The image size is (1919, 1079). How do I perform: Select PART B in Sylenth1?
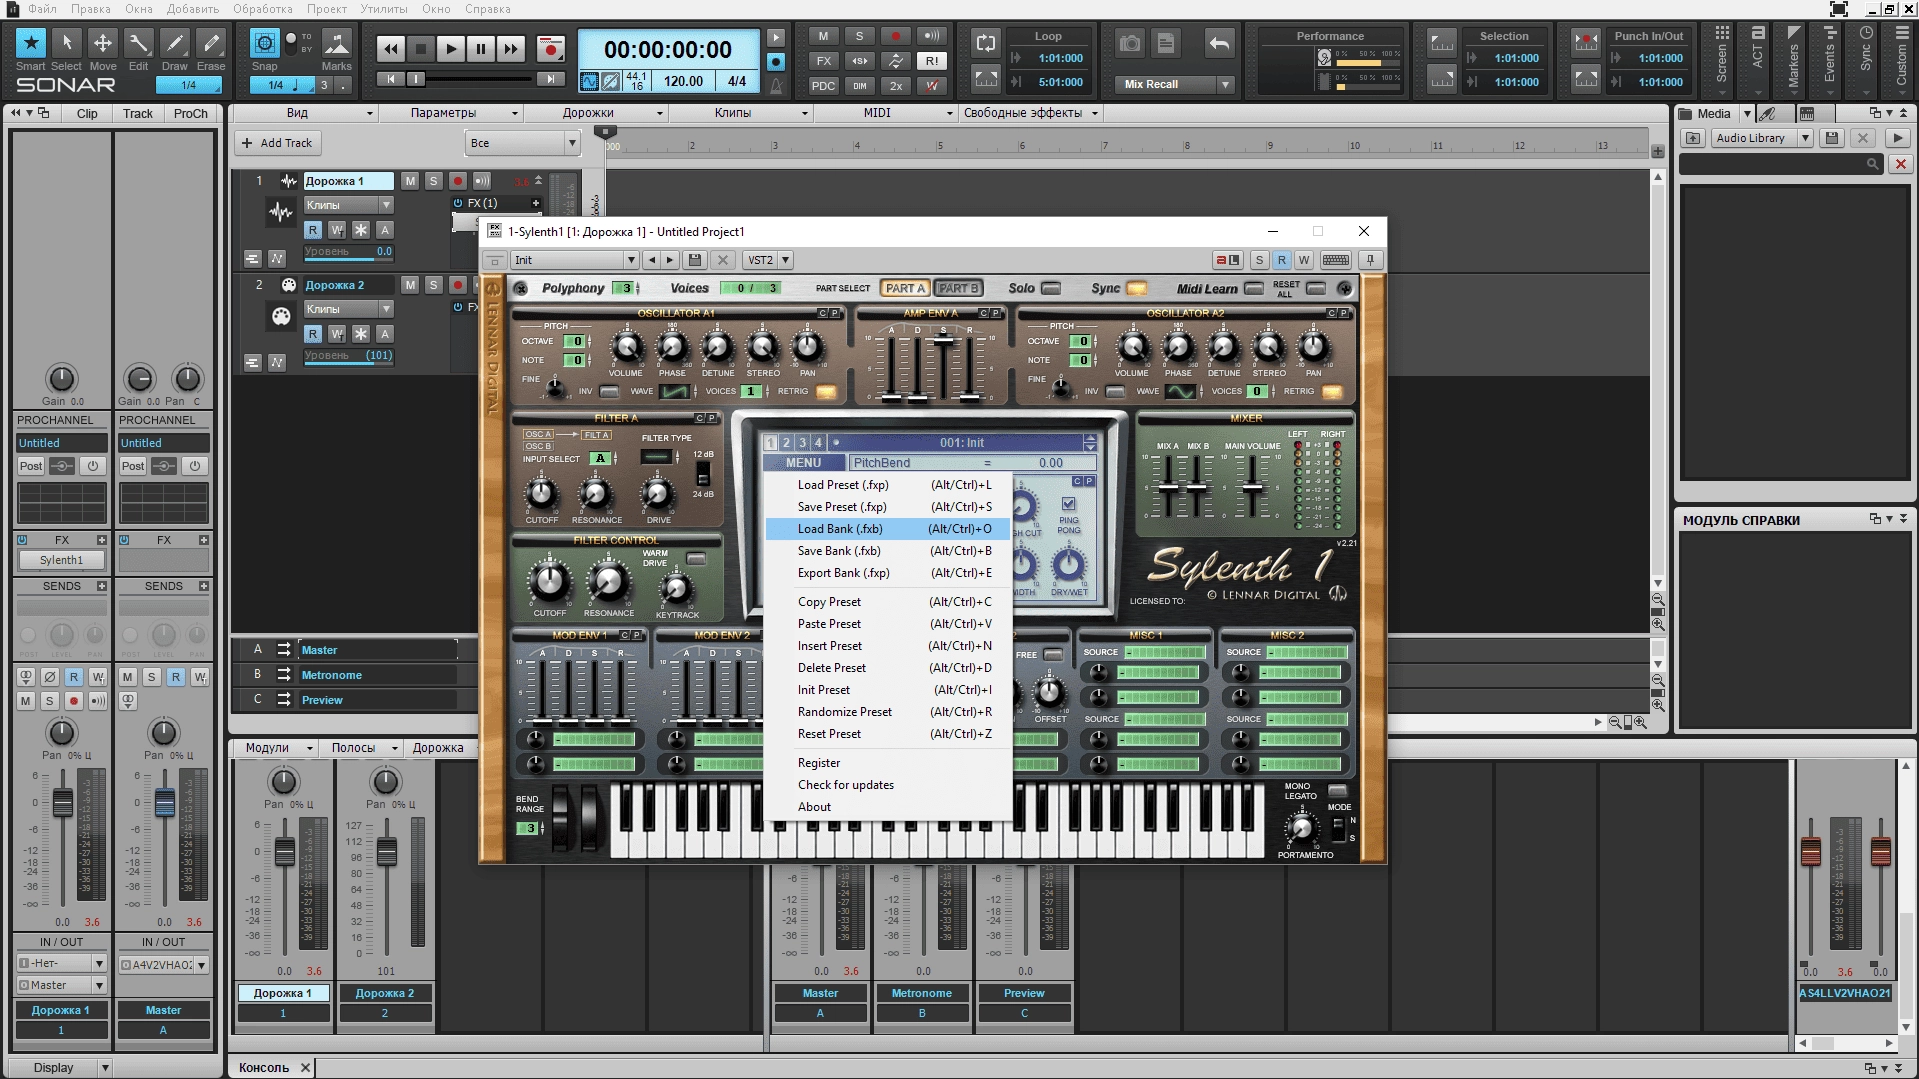point(958,288)
